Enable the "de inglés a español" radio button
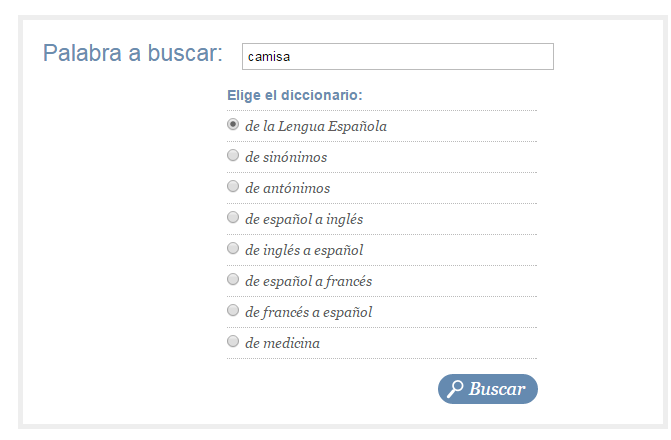 click(233, 249)
